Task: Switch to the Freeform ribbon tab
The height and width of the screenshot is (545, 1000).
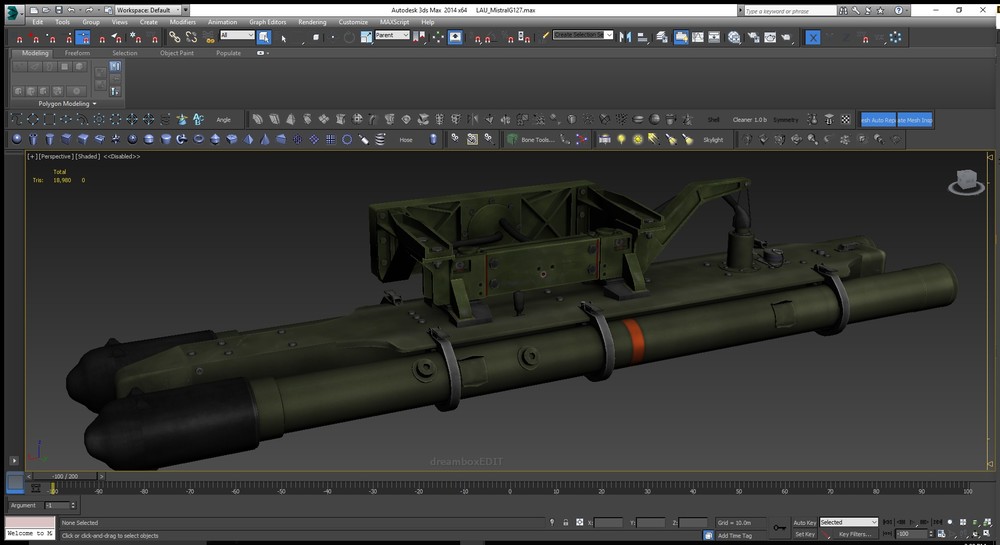Action: (77, 53)
